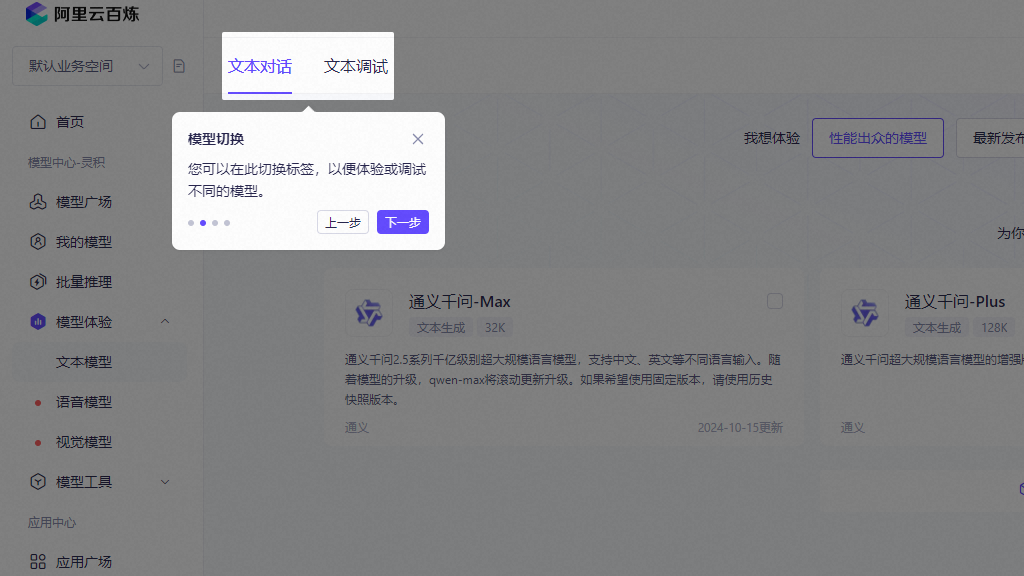Open 应用广场 in the sidebar
The image size is (1024, 576).
point(84,562)
